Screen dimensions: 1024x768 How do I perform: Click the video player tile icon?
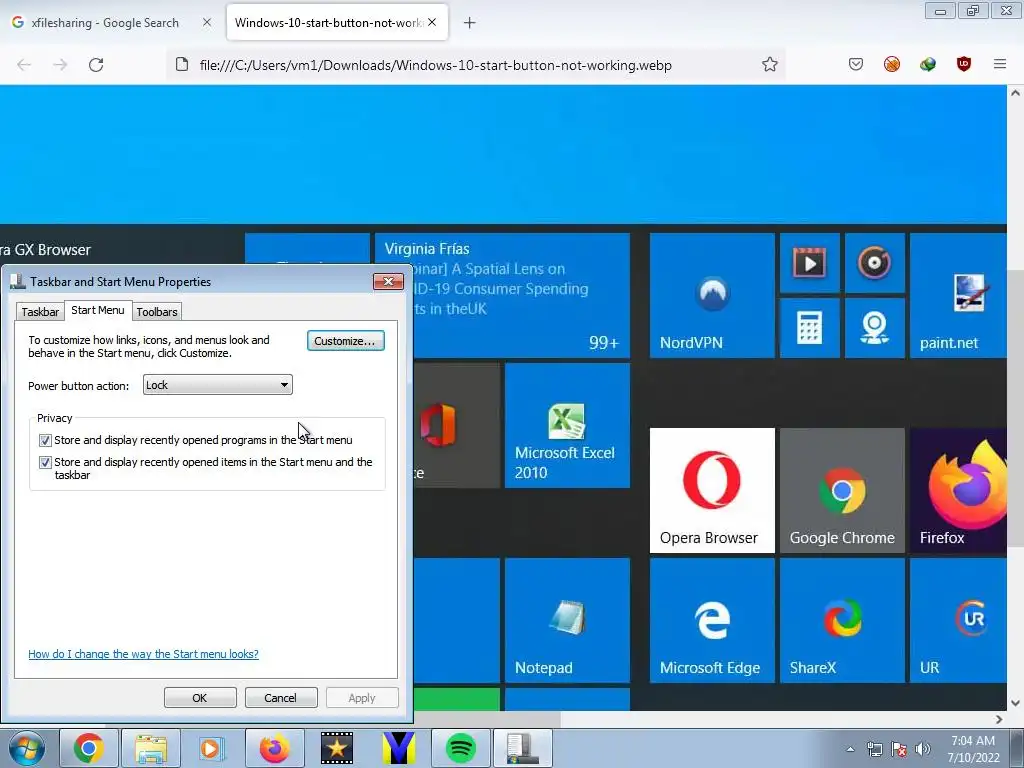pyautogui.click(x=810, y=263)
